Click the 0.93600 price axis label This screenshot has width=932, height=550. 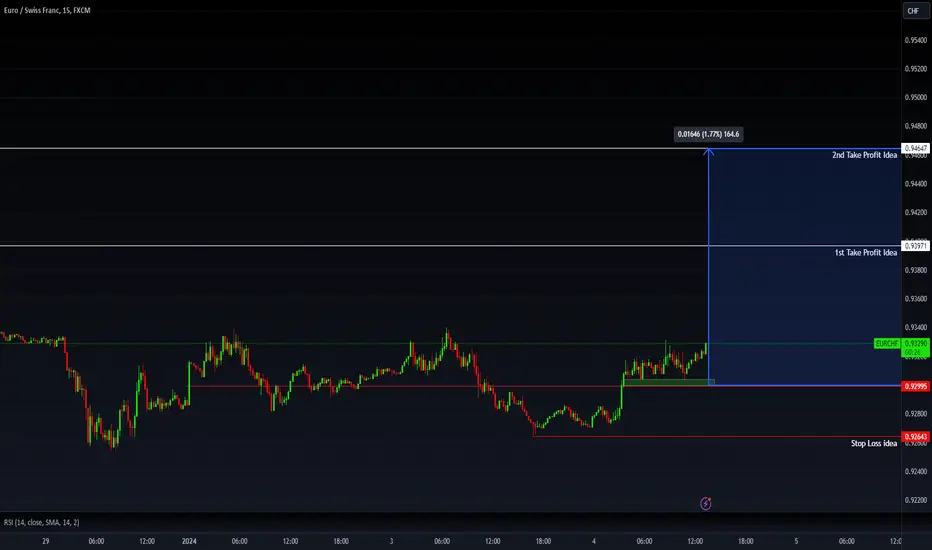[915, 299]
